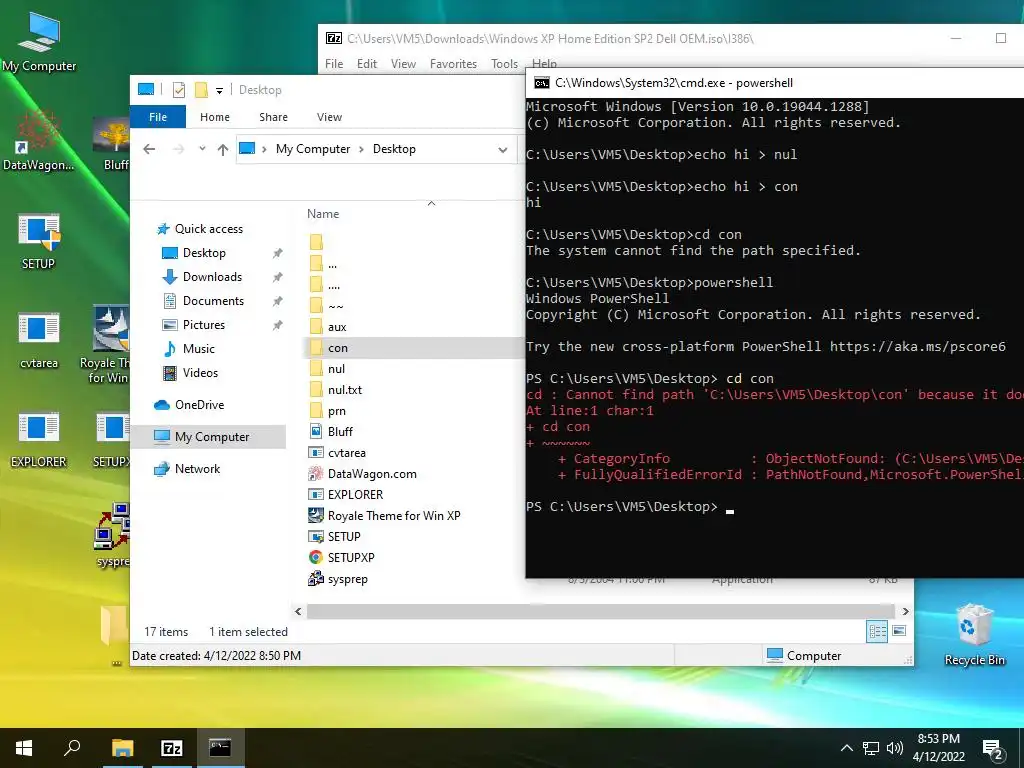Open Customize Quick Access Toolbar dropdown
This screenshot has height=768, width=1024.
click(x=219, y=91)
